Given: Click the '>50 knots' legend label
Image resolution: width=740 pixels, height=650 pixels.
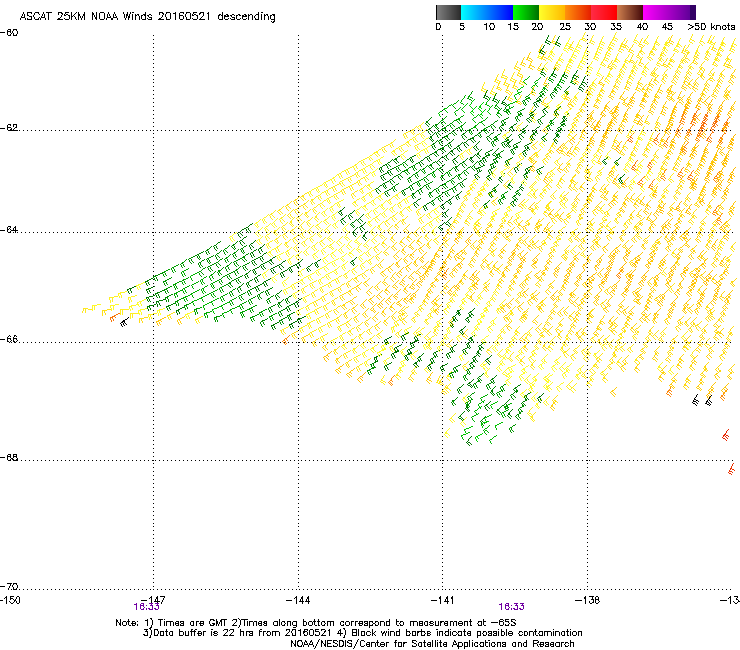Looking at the screenshot, I should click(711, 27).
